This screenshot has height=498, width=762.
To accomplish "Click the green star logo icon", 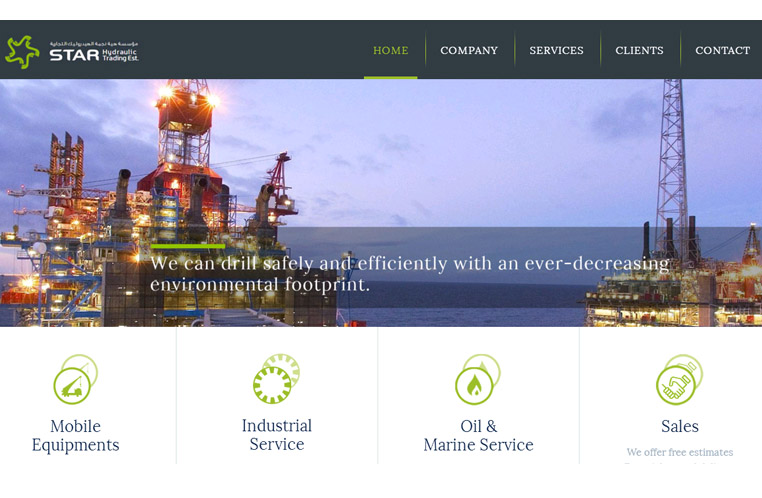I will (22, 52).
